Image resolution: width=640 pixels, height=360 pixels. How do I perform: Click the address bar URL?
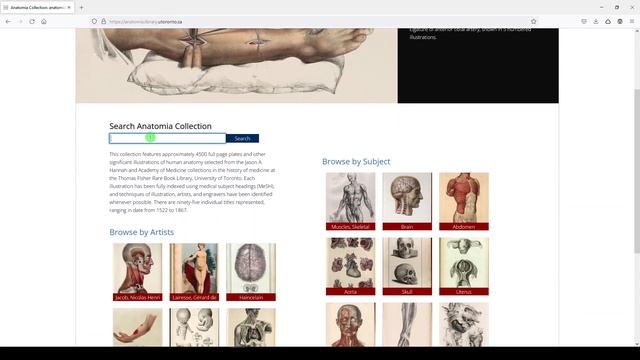[146, 22]
